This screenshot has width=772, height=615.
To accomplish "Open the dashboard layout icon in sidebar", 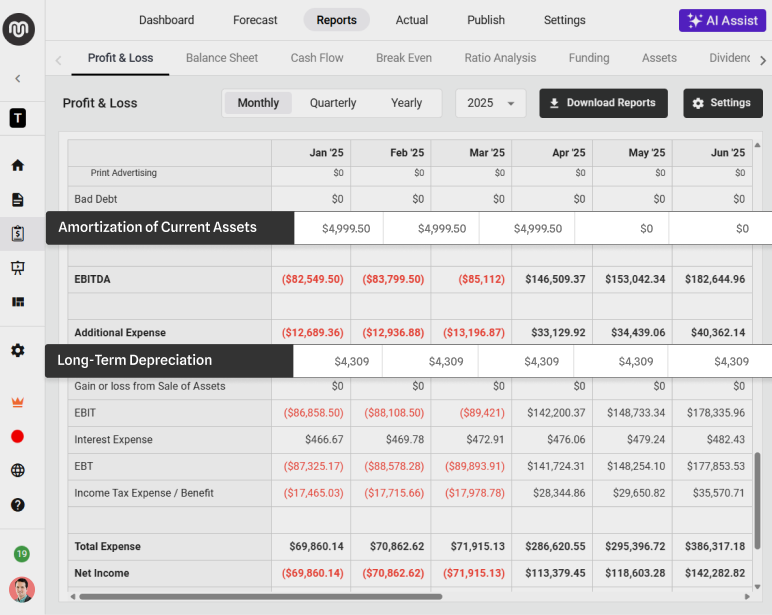I will (x=18, y=302).
